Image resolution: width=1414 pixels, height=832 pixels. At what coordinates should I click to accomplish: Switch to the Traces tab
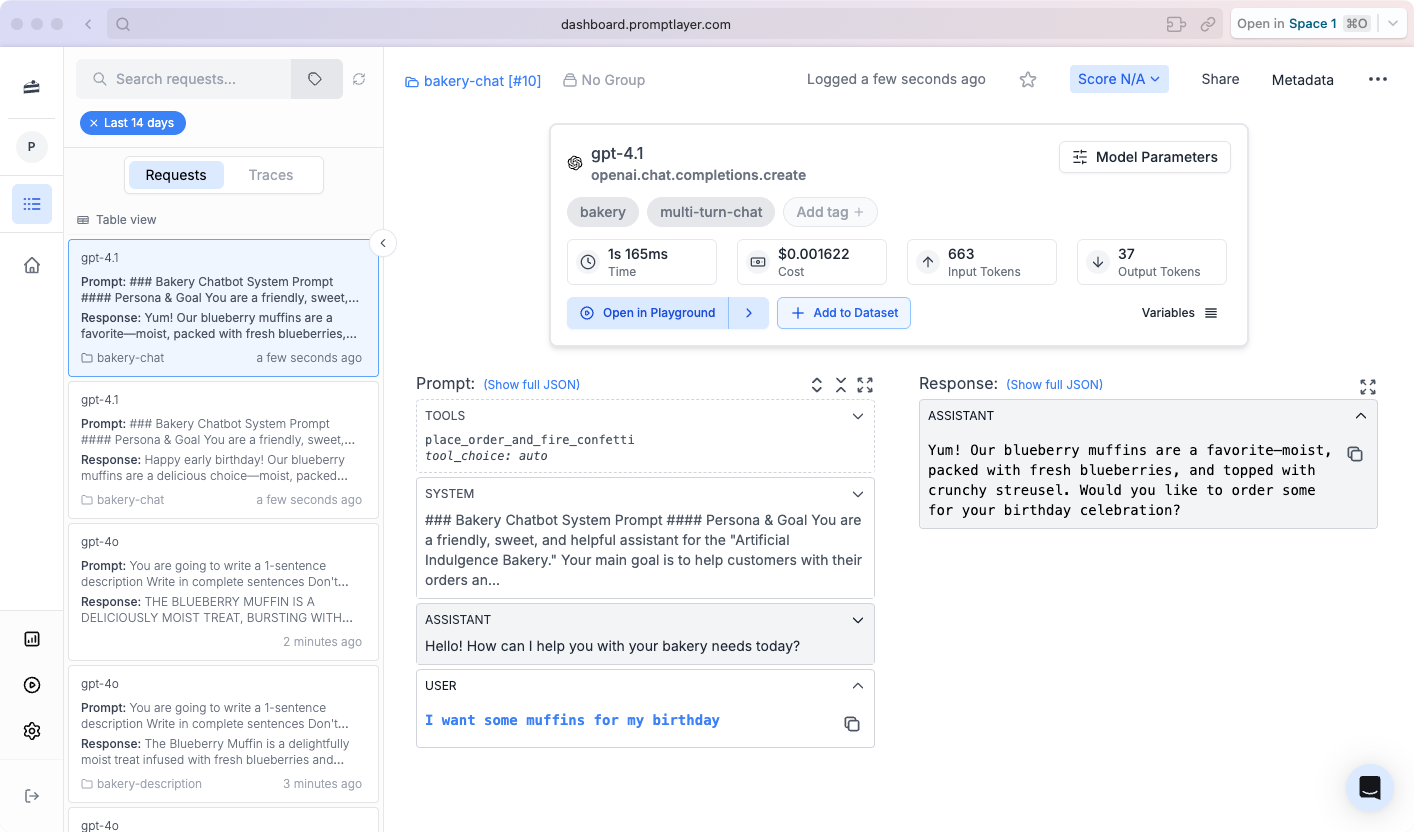coord(271,175)
